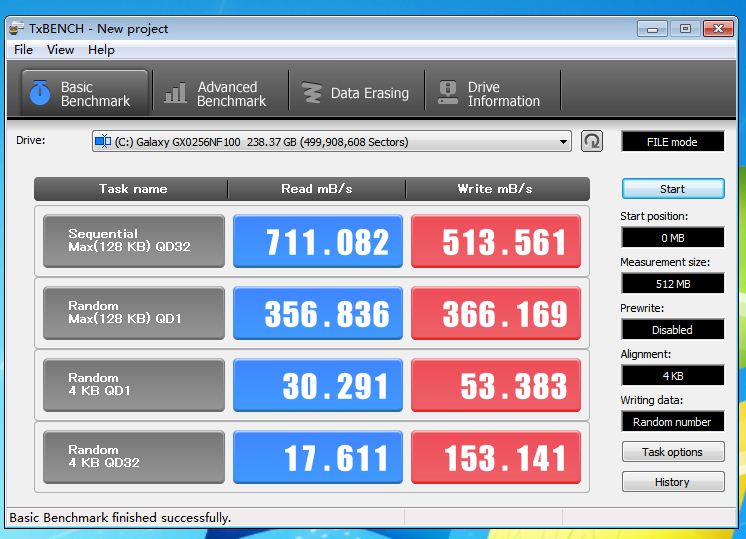
Task: Open the File menu
Action: click(x=23, y=50)
